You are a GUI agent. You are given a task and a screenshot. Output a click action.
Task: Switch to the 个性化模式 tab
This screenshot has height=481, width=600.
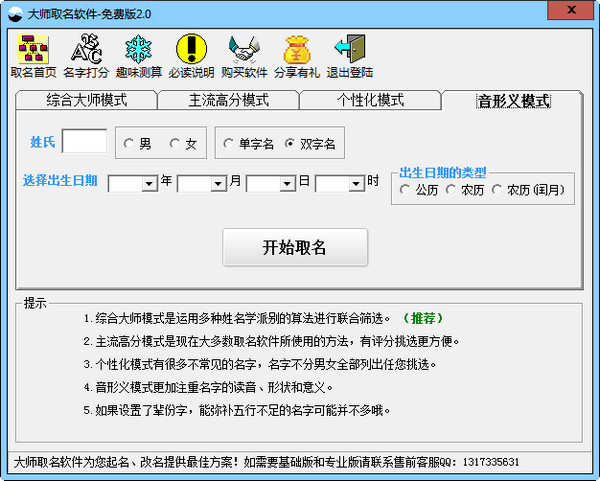[x=370, y=100]
